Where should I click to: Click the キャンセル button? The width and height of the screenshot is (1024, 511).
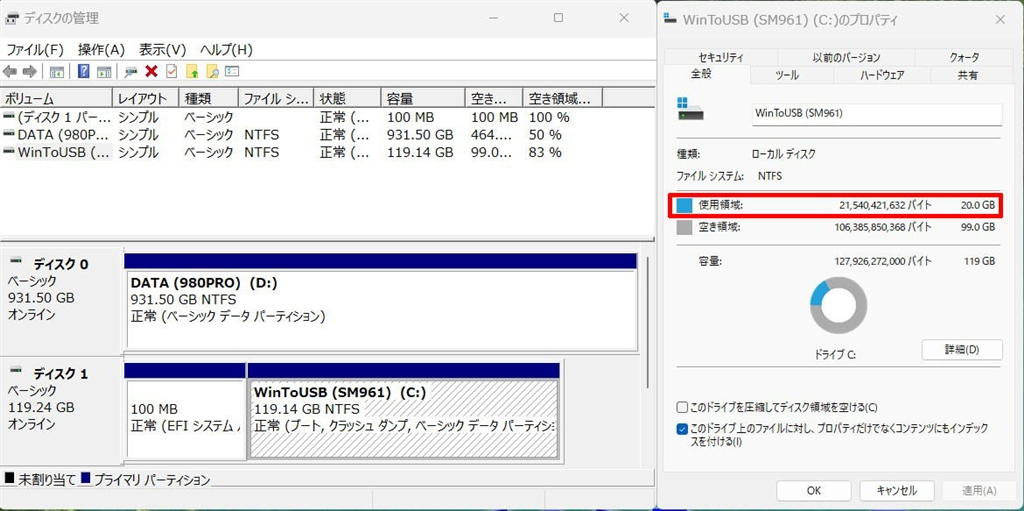pyautogui.click(x=897, y=490)
